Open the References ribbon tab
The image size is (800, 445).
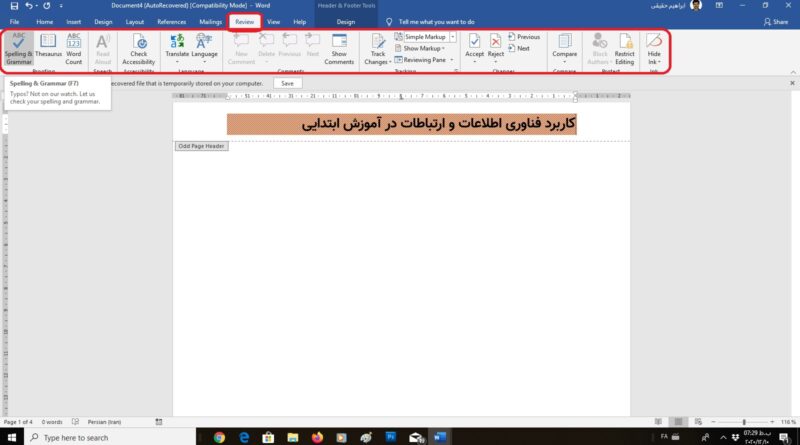[x=172, y=21]
